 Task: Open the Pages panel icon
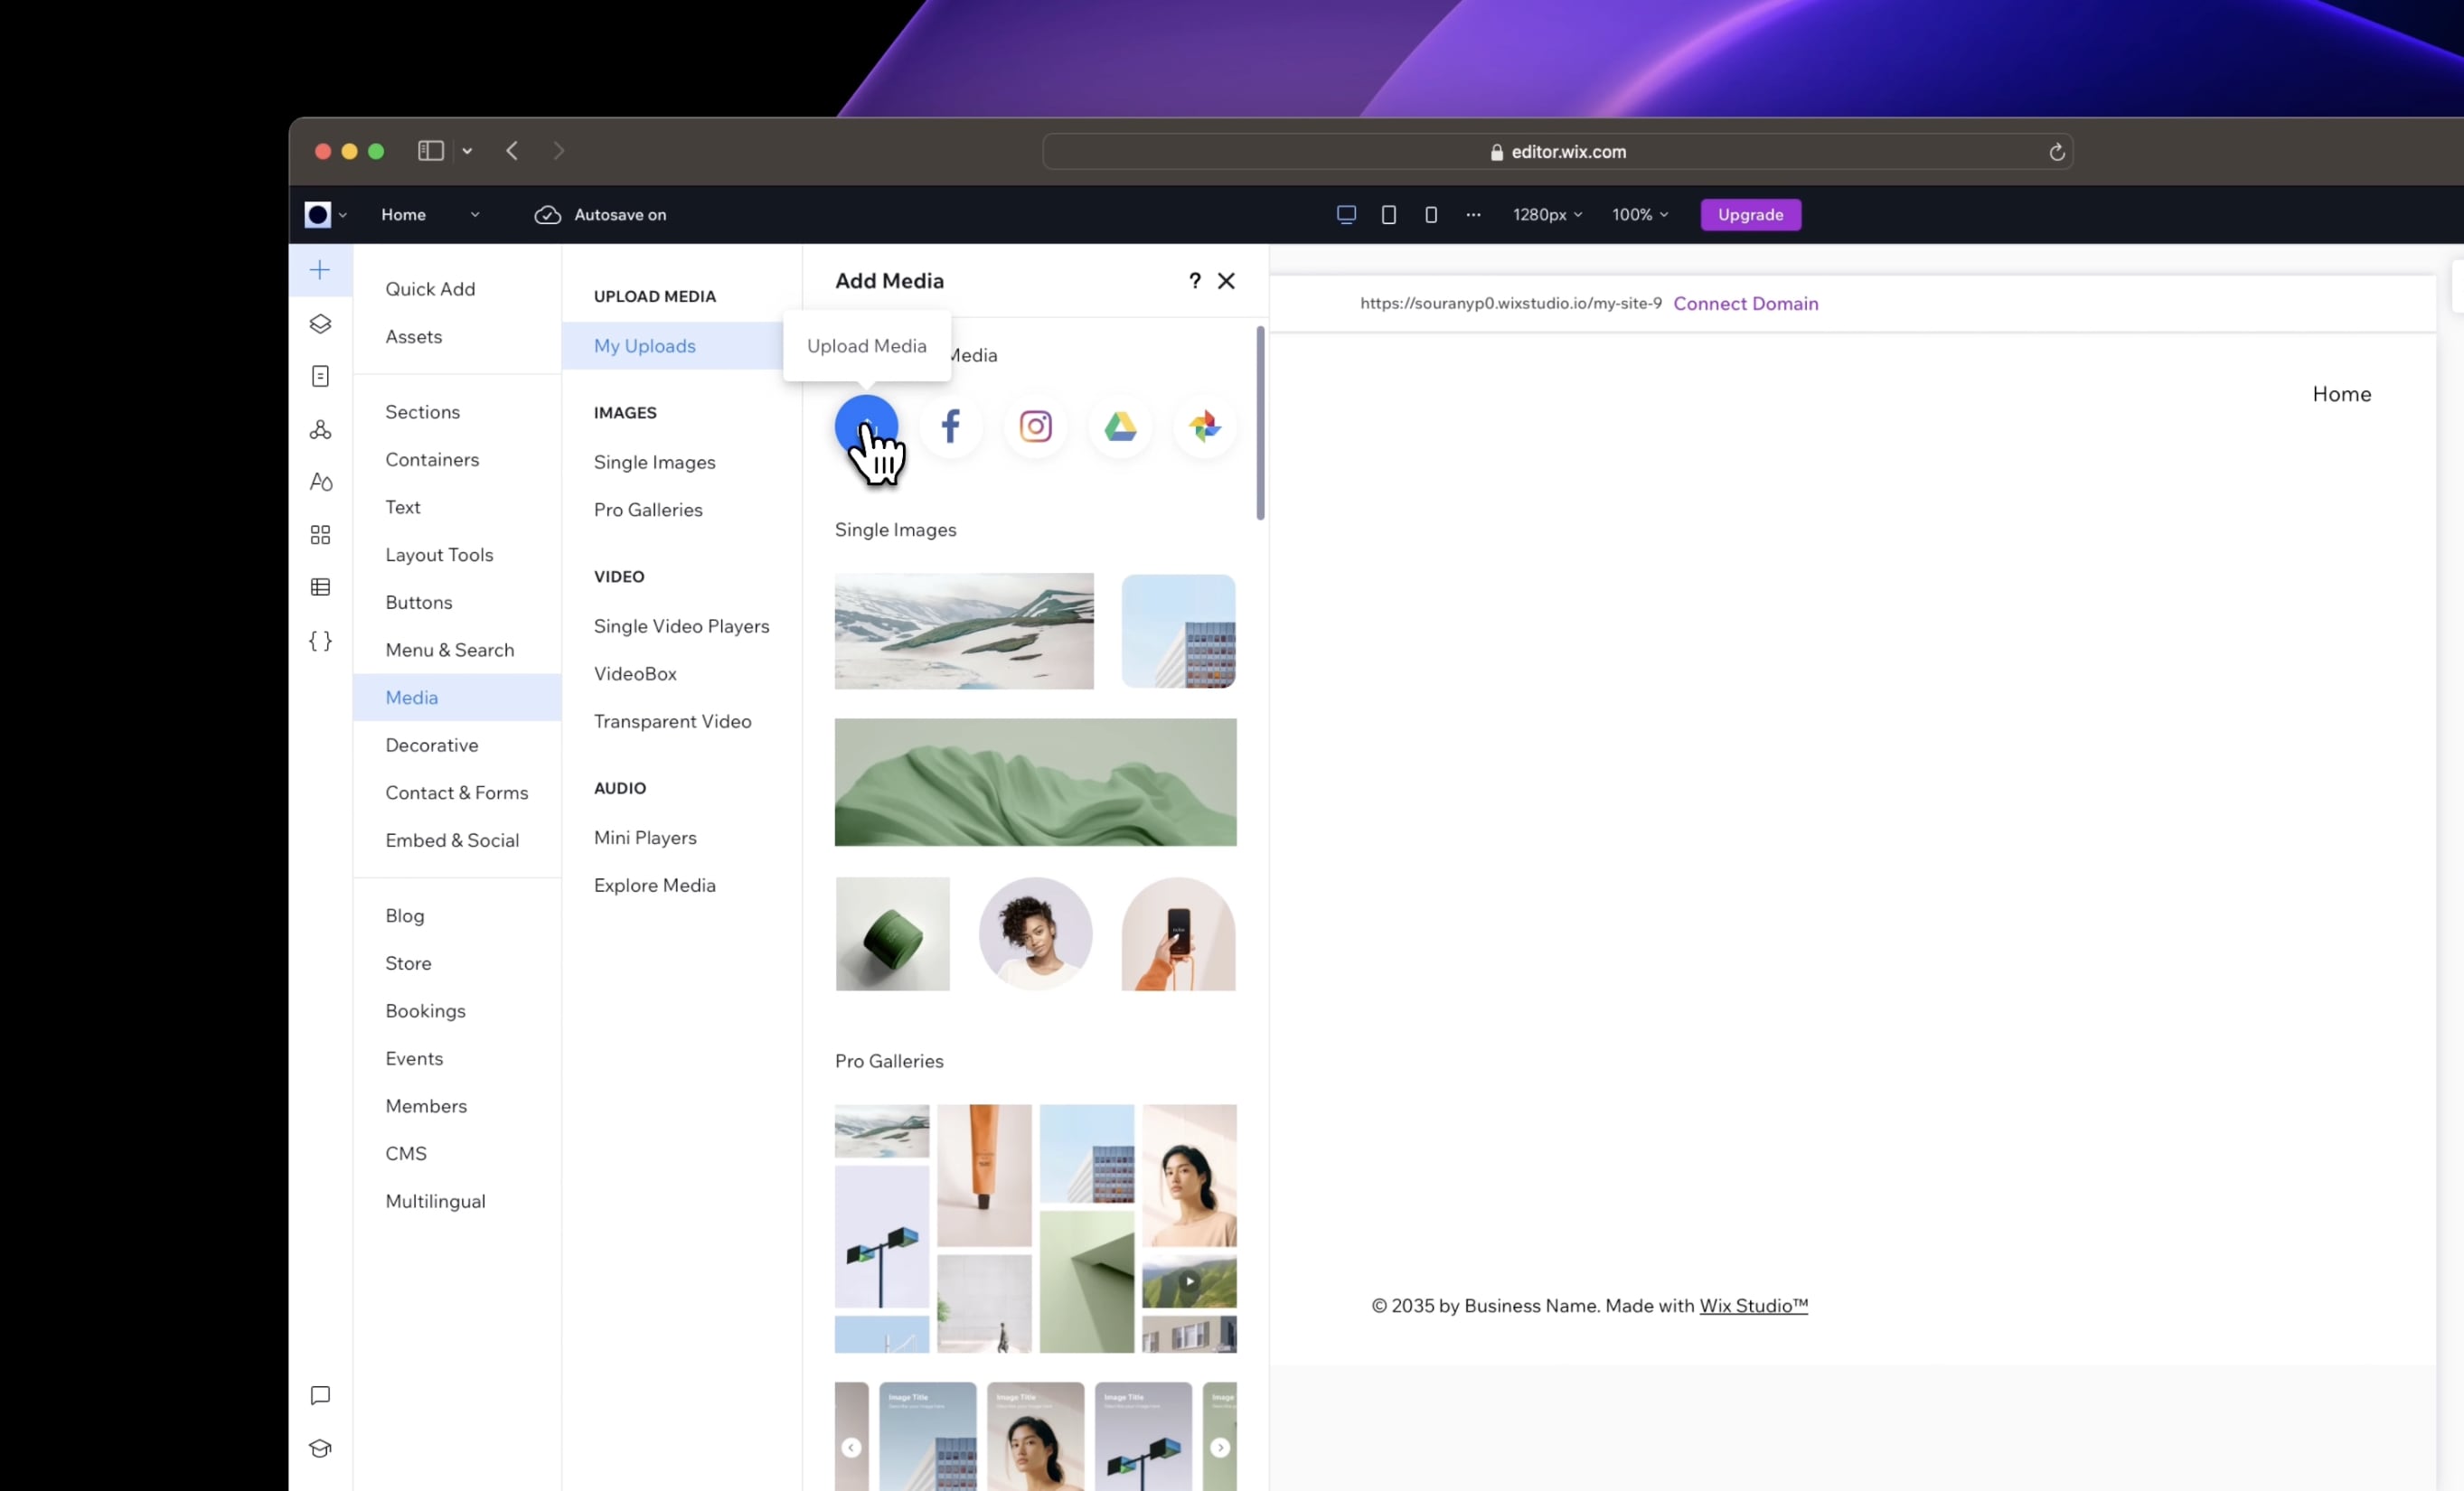pos(320,376)
